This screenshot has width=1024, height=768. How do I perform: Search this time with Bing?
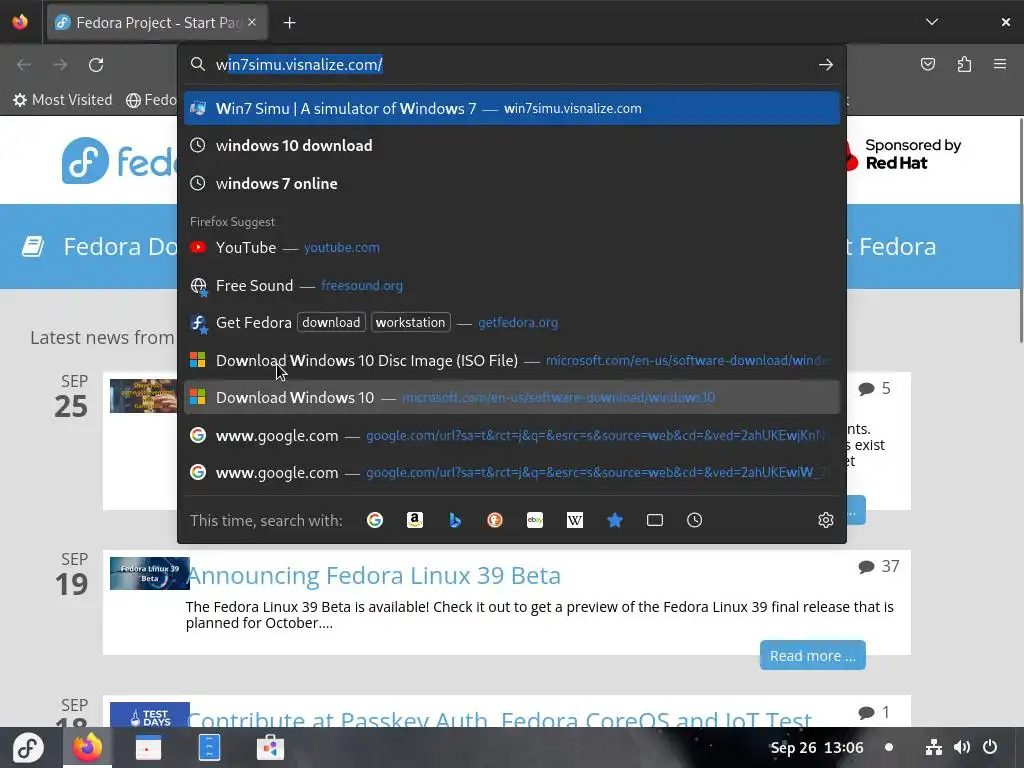455,520
